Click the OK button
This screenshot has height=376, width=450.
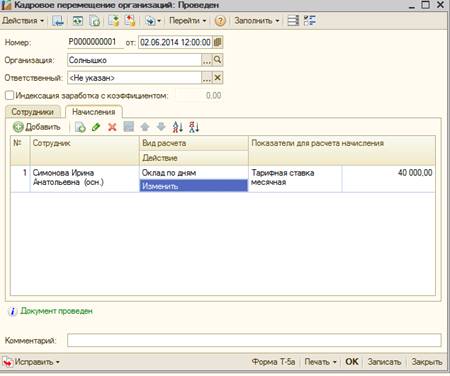[x=352, y=362]
